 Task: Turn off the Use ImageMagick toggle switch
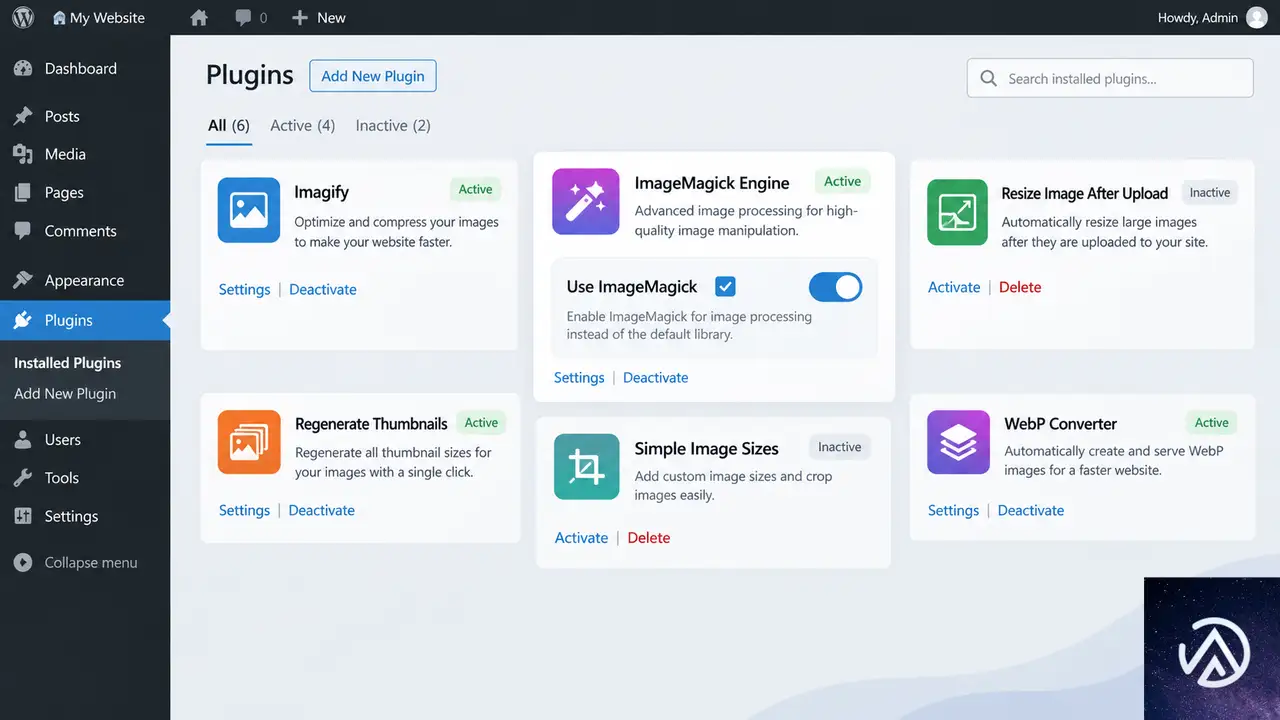(835, 287)
